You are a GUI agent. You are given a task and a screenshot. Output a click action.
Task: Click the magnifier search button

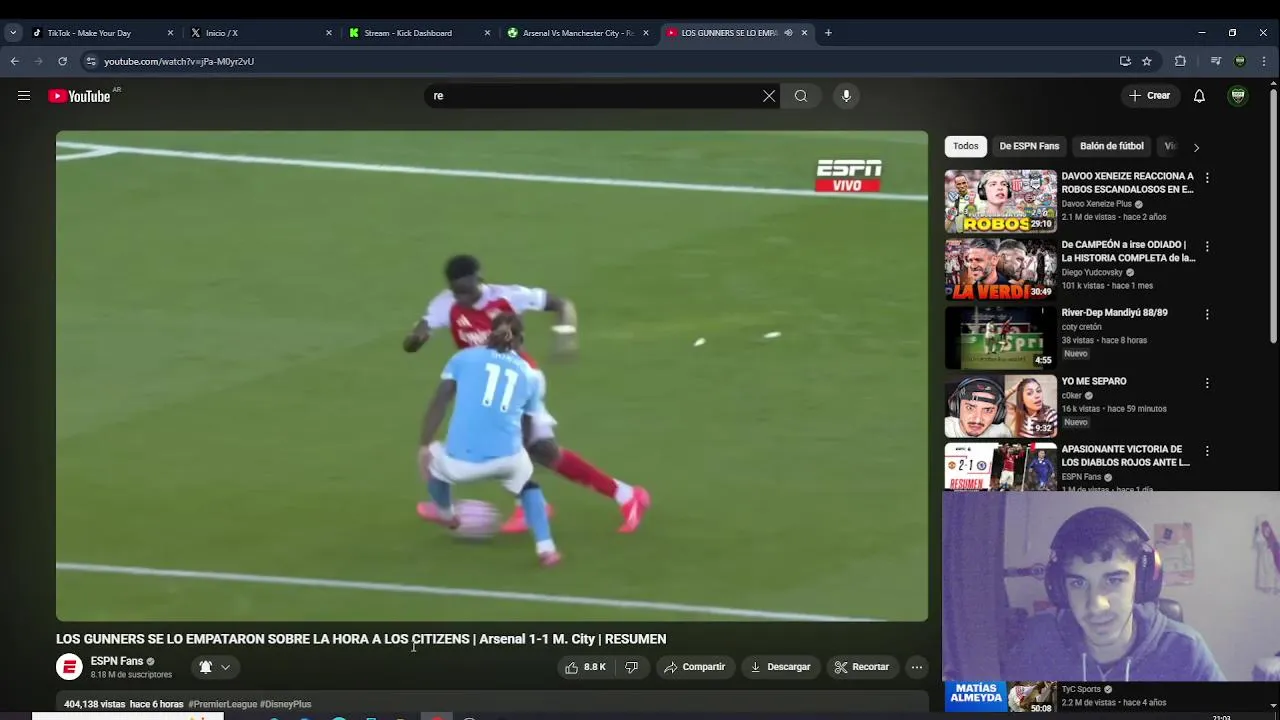point(801,96)
